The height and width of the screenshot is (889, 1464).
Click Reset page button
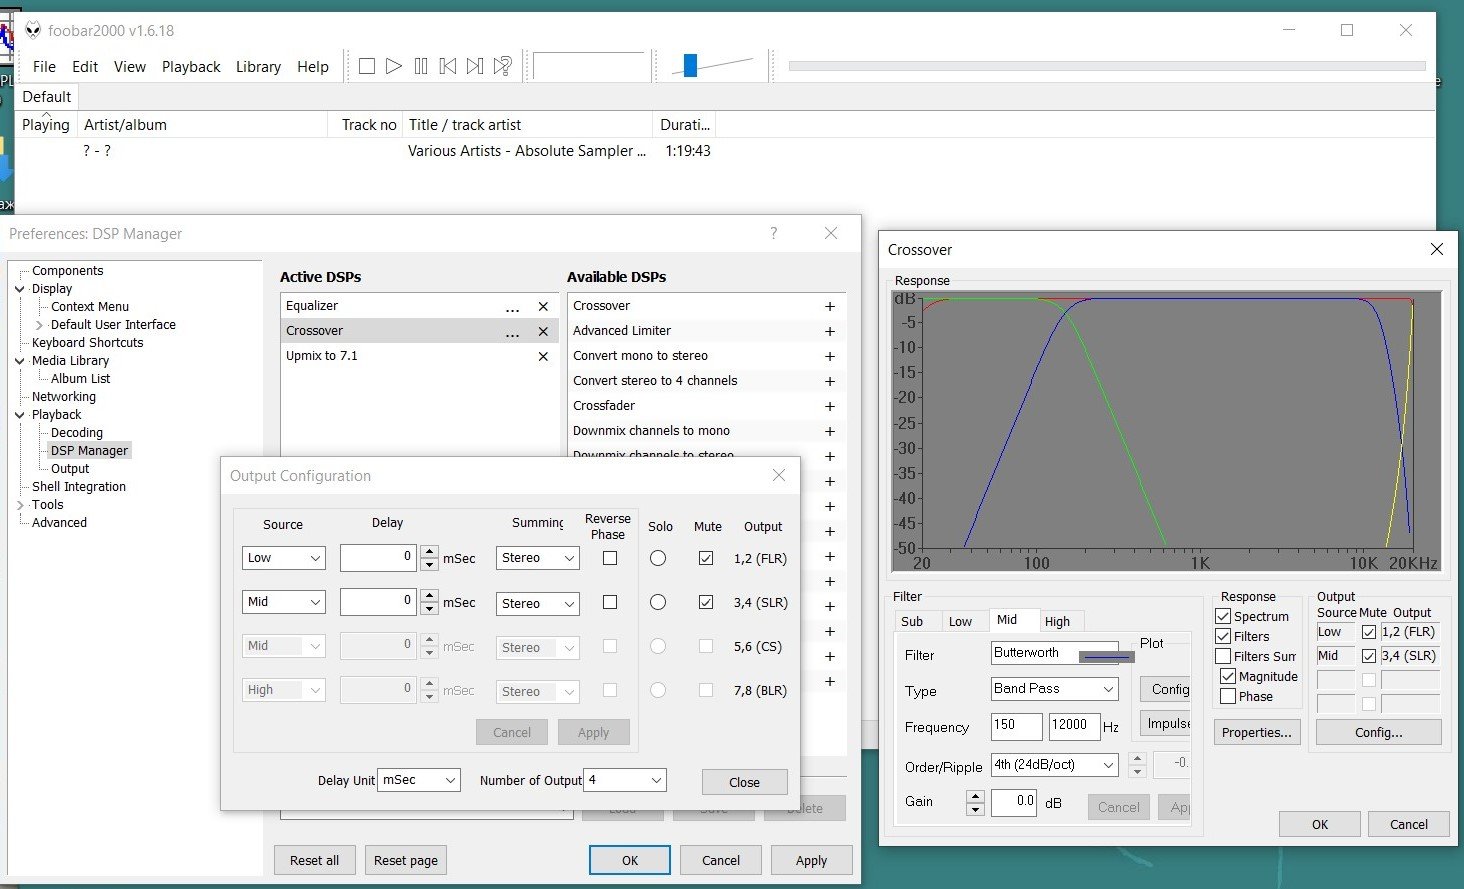coord(406,860)
